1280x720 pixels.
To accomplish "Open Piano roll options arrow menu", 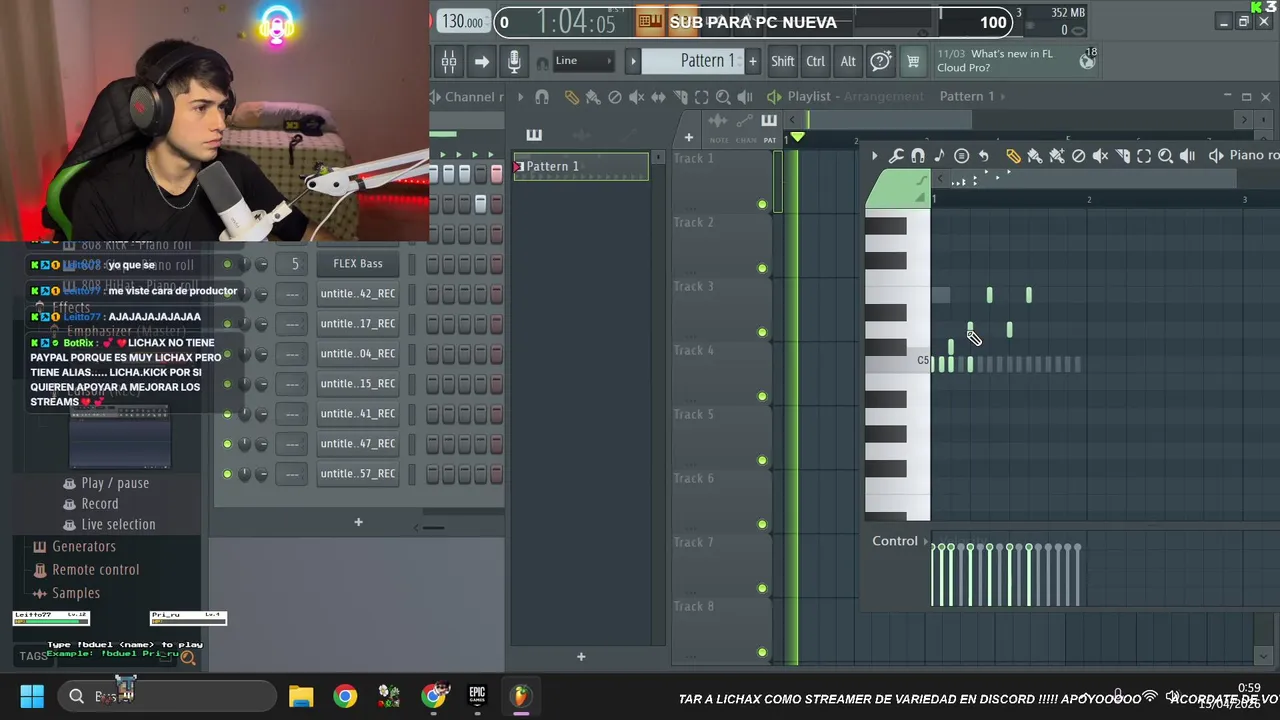I will (x=874, y=156).
